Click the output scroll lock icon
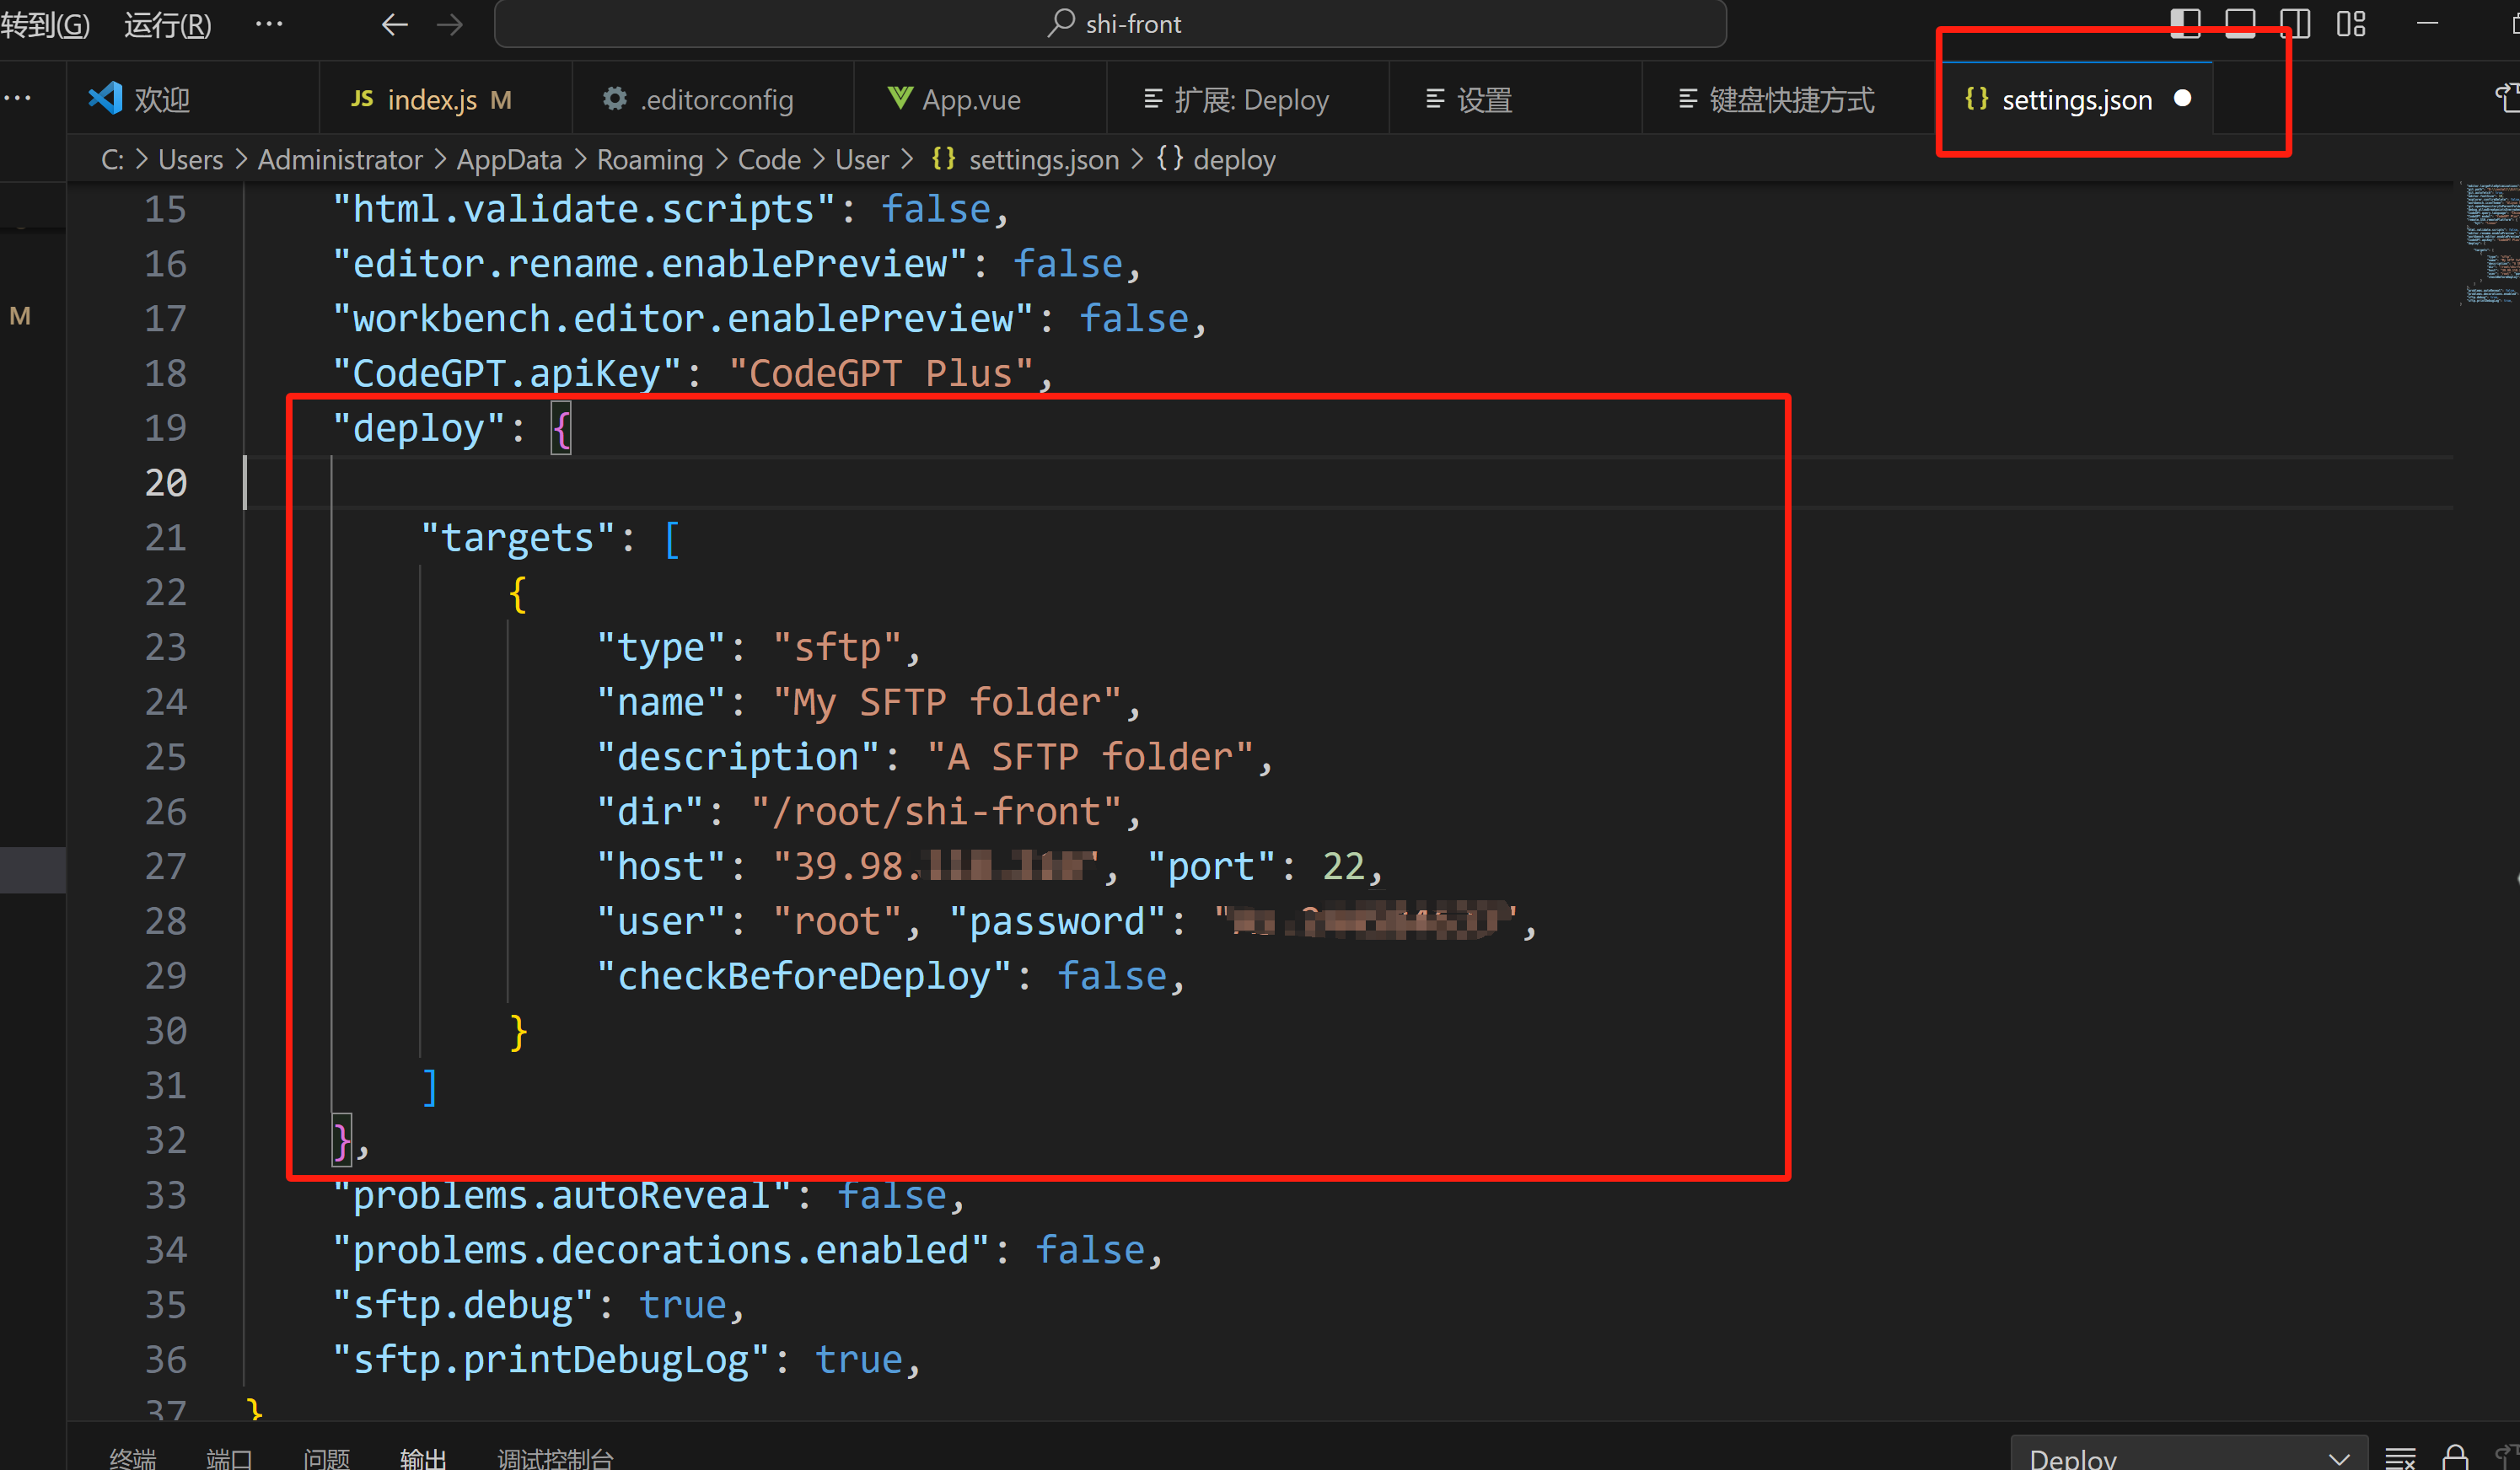 pyautogui.click(x=2455, y=1457)
